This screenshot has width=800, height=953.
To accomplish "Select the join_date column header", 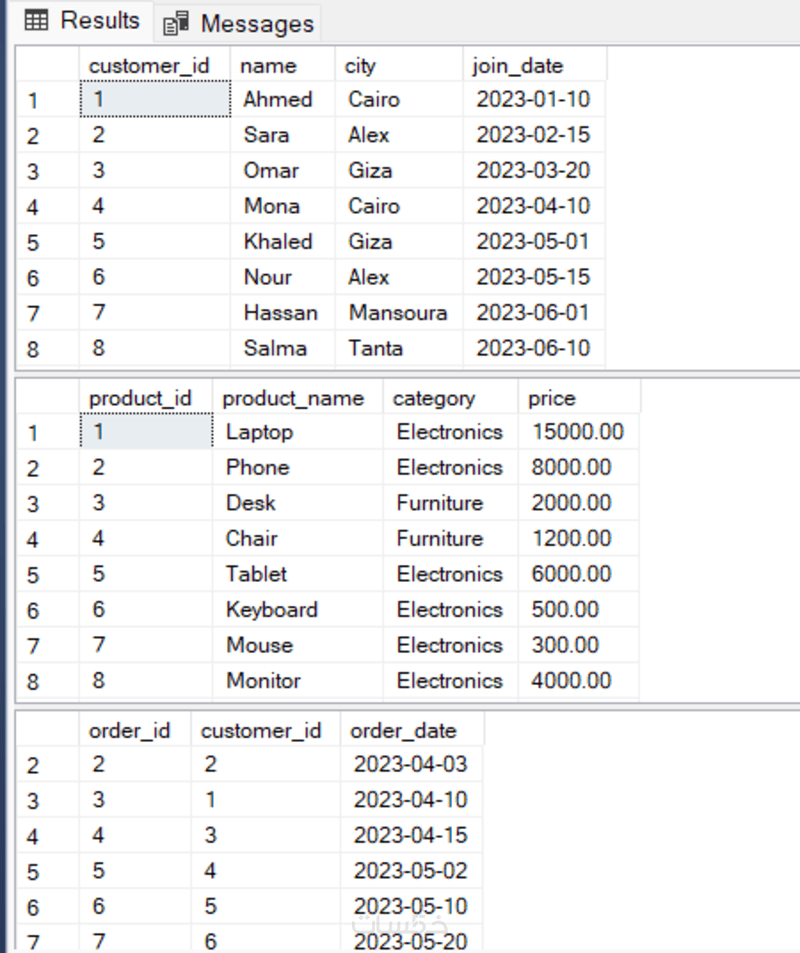I will click(x=519, y=66).
